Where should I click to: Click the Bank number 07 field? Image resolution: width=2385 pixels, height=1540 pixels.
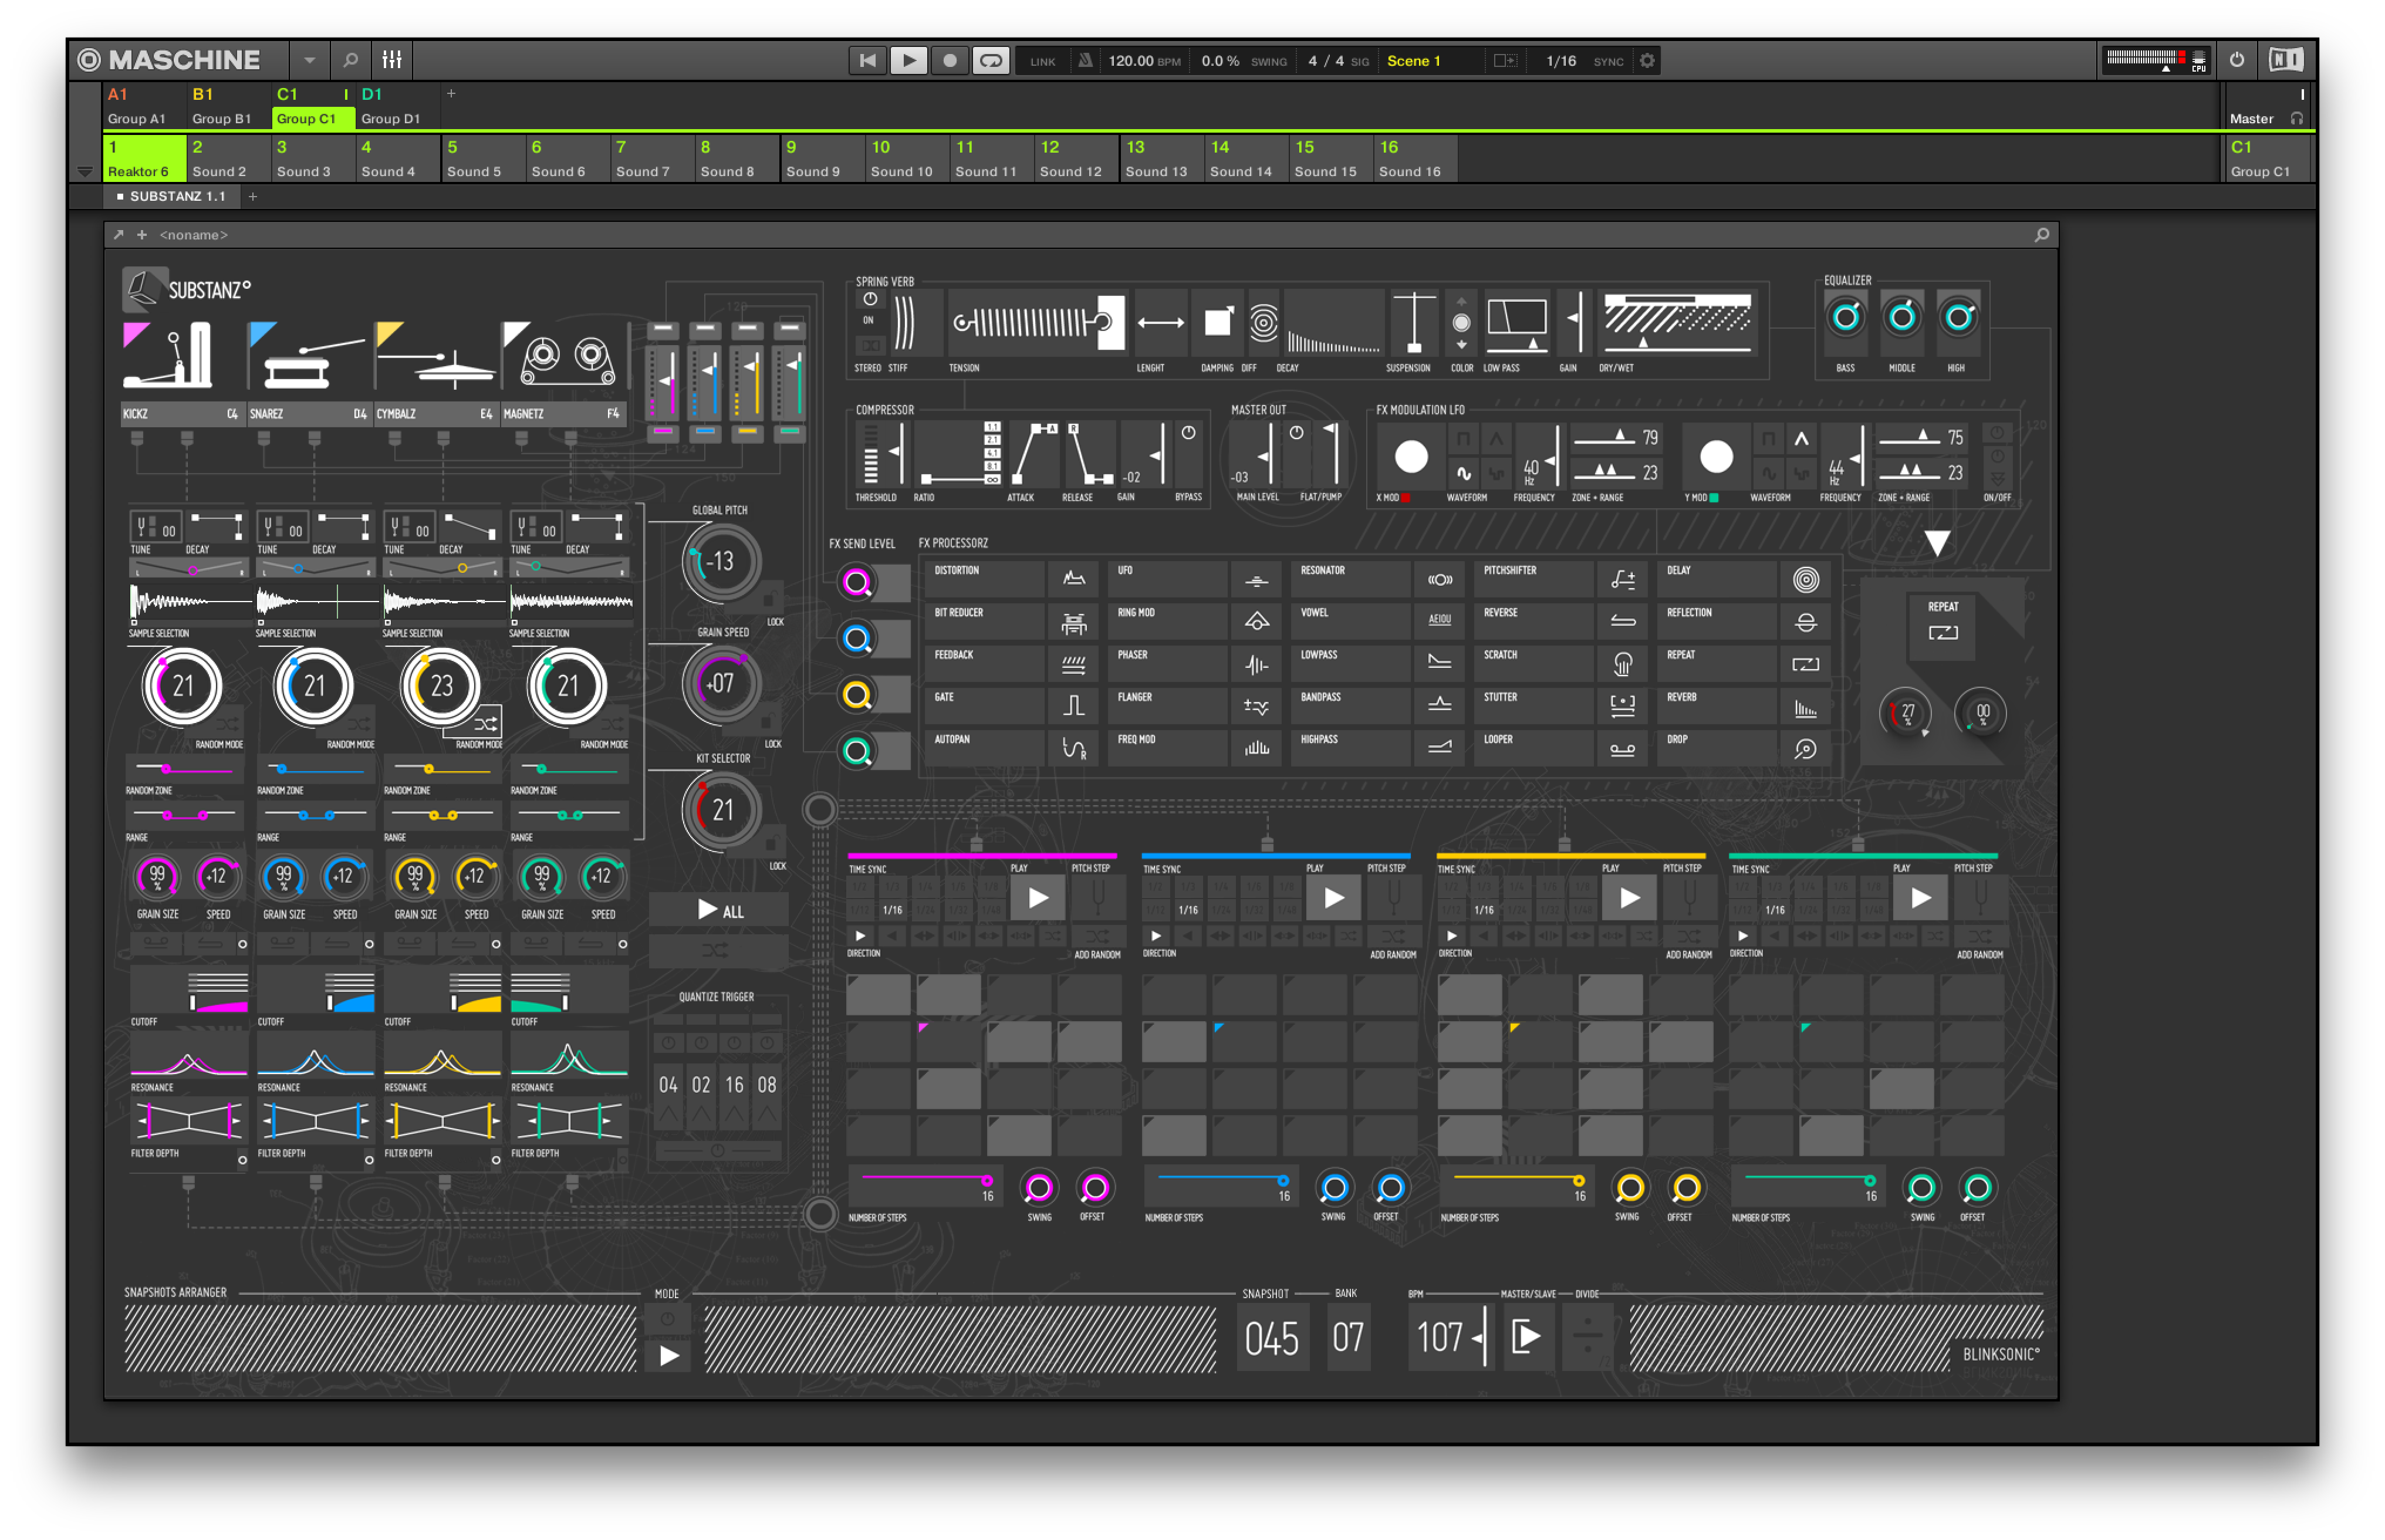(x=1348, y=1337)
